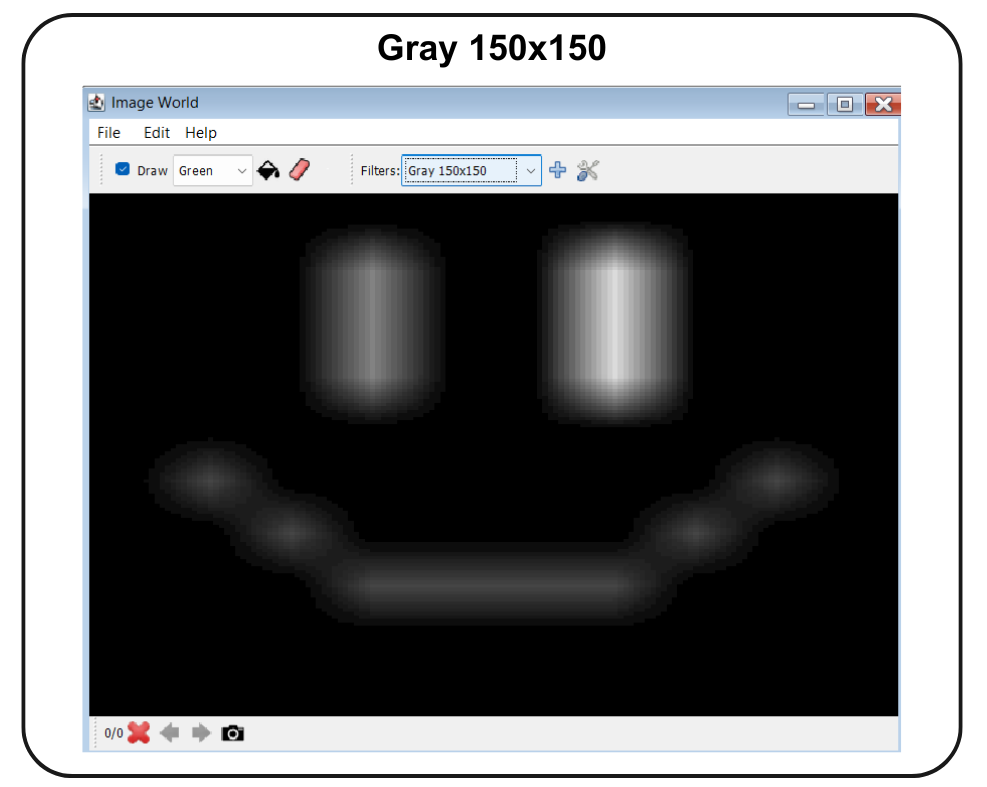Screen dimensions: 987x787
Task: Go to next snapshot with the right arrow
Action: [x=201, y=733]
